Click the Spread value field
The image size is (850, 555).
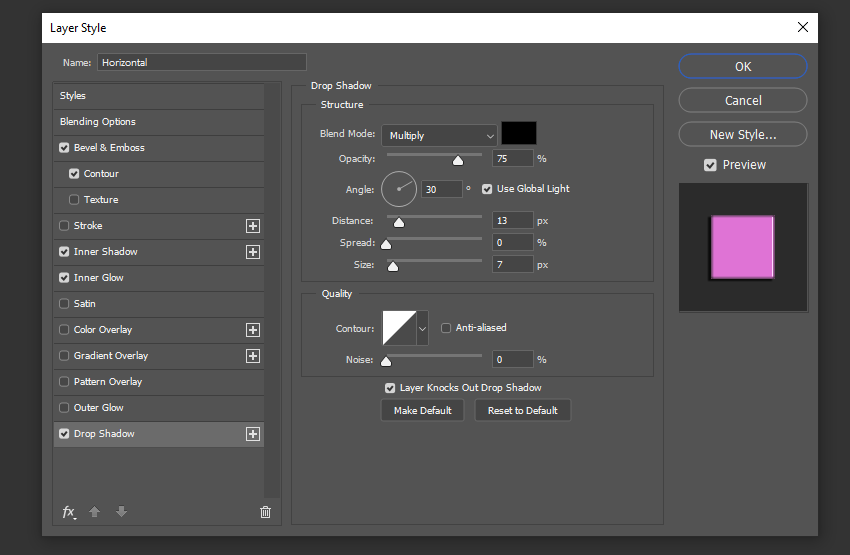[x=512, y=242]
